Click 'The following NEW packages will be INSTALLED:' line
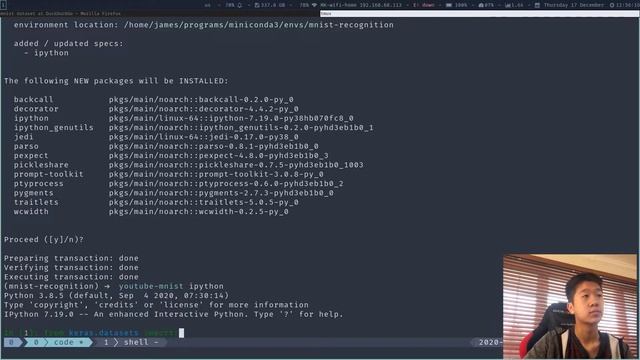 [x=116, y=81]
